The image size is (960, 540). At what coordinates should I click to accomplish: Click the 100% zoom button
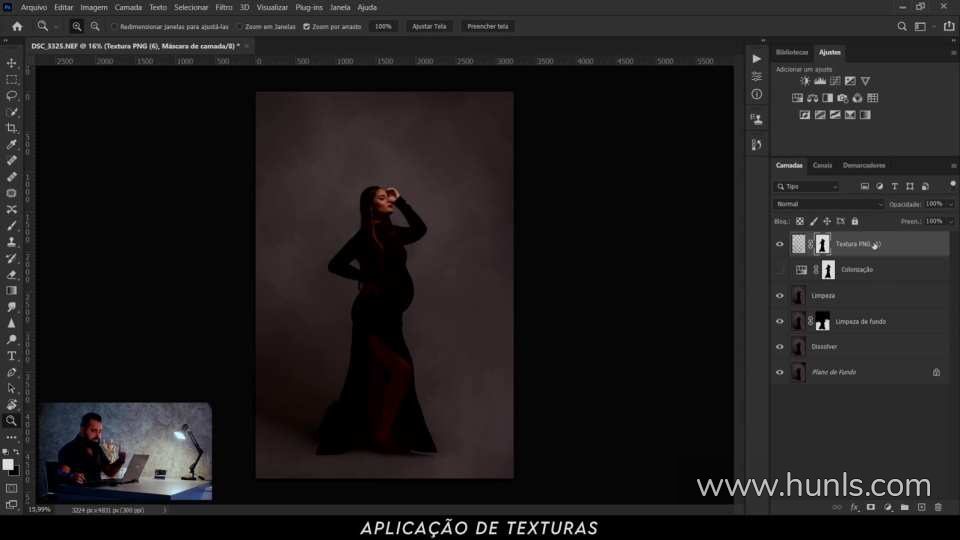pyautogui.click(x=383, y=26)
